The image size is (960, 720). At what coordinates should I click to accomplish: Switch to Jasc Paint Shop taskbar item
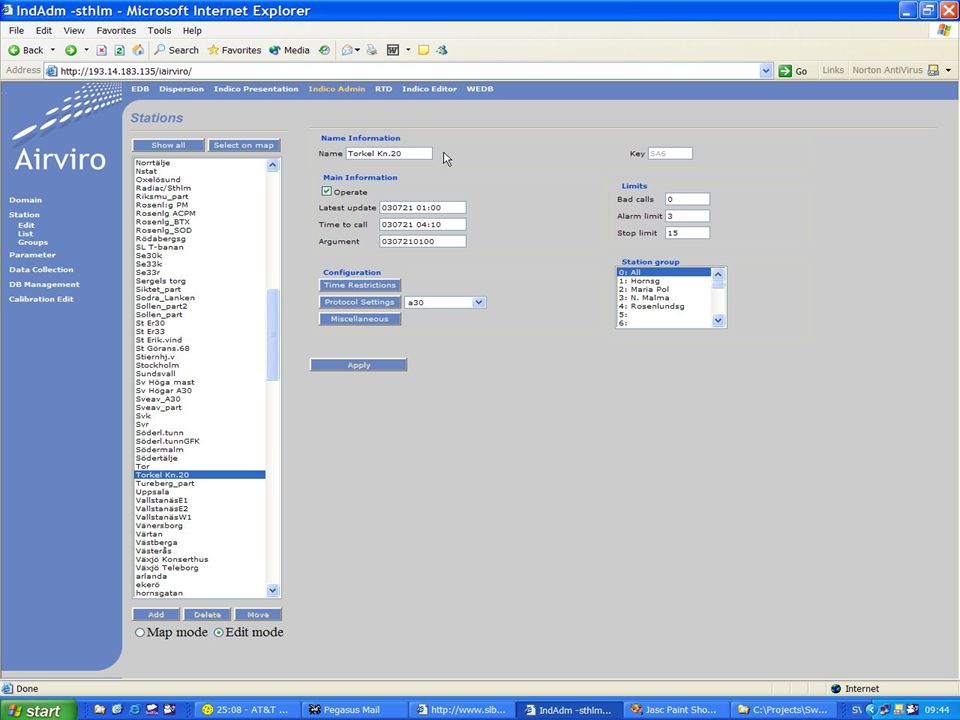(x=677, y=710)
